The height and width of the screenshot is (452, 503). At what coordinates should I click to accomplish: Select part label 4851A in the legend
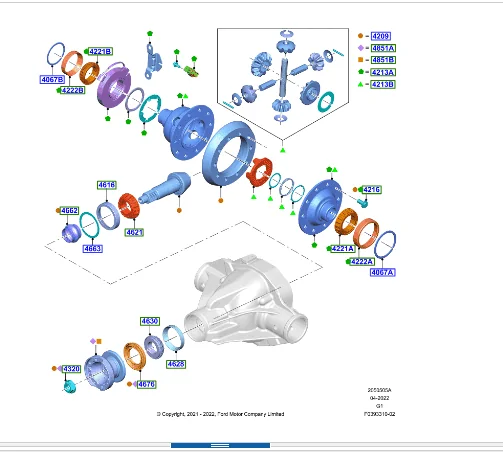tap(383, 48)
